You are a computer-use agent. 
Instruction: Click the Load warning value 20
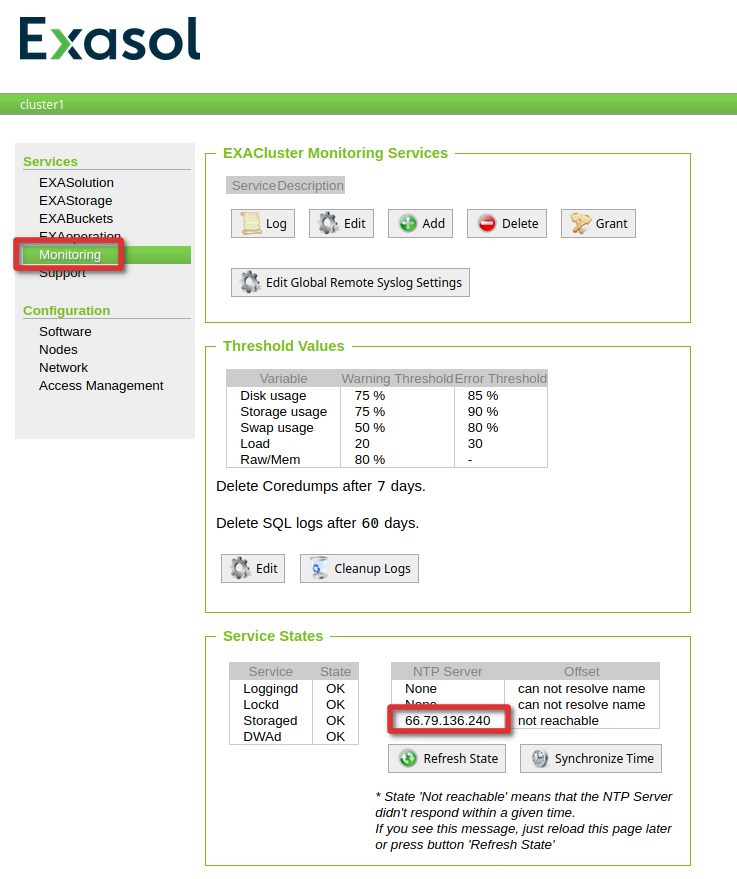361,443
